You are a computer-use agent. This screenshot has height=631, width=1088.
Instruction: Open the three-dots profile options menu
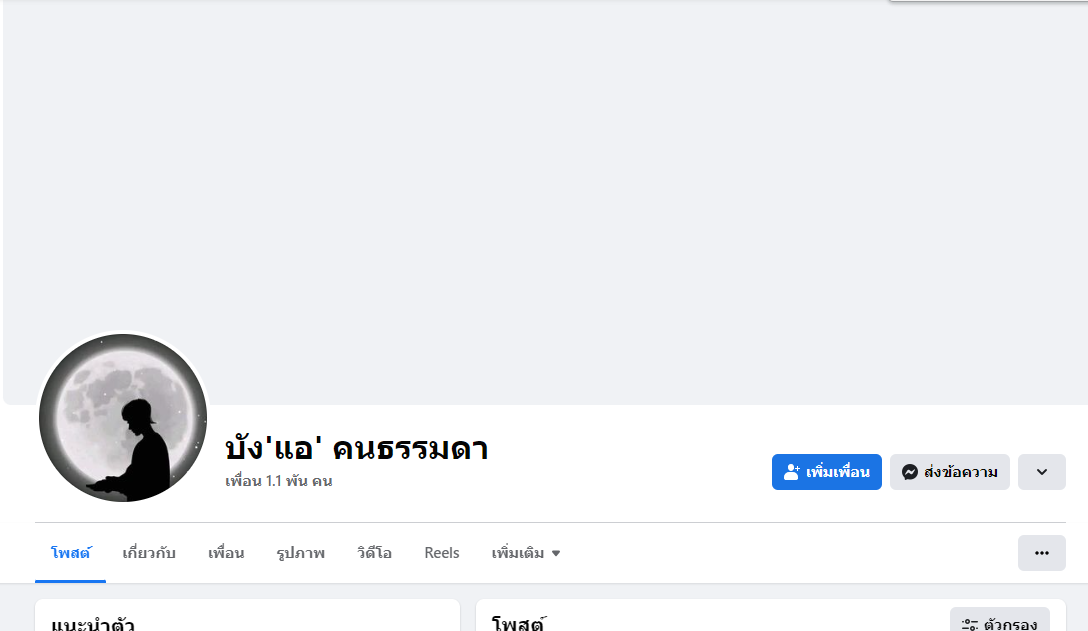(x=1042, y=553)
